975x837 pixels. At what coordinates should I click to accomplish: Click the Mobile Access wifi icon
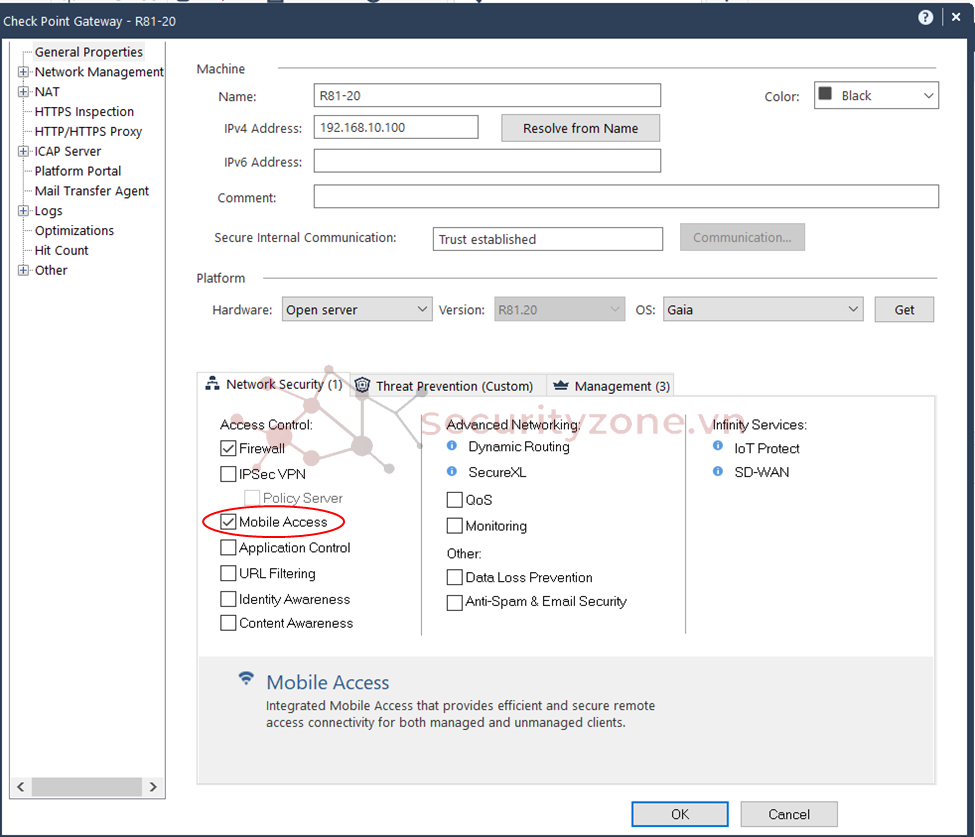(x=246, y=678)
